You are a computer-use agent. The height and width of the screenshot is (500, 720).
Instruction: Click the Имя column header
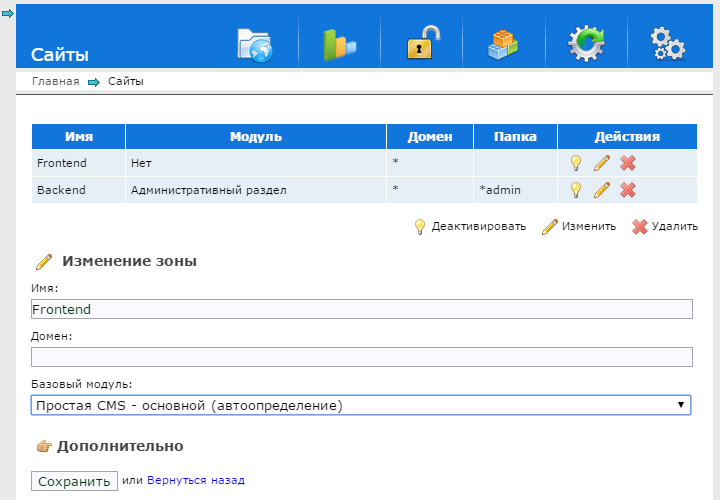pyautogui.click(x=79, y=136)
